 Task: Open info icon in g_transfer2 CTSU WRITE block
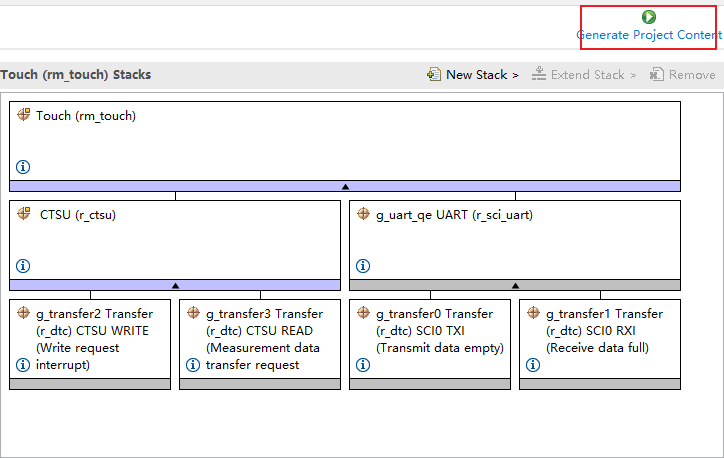tap(23, 365)
